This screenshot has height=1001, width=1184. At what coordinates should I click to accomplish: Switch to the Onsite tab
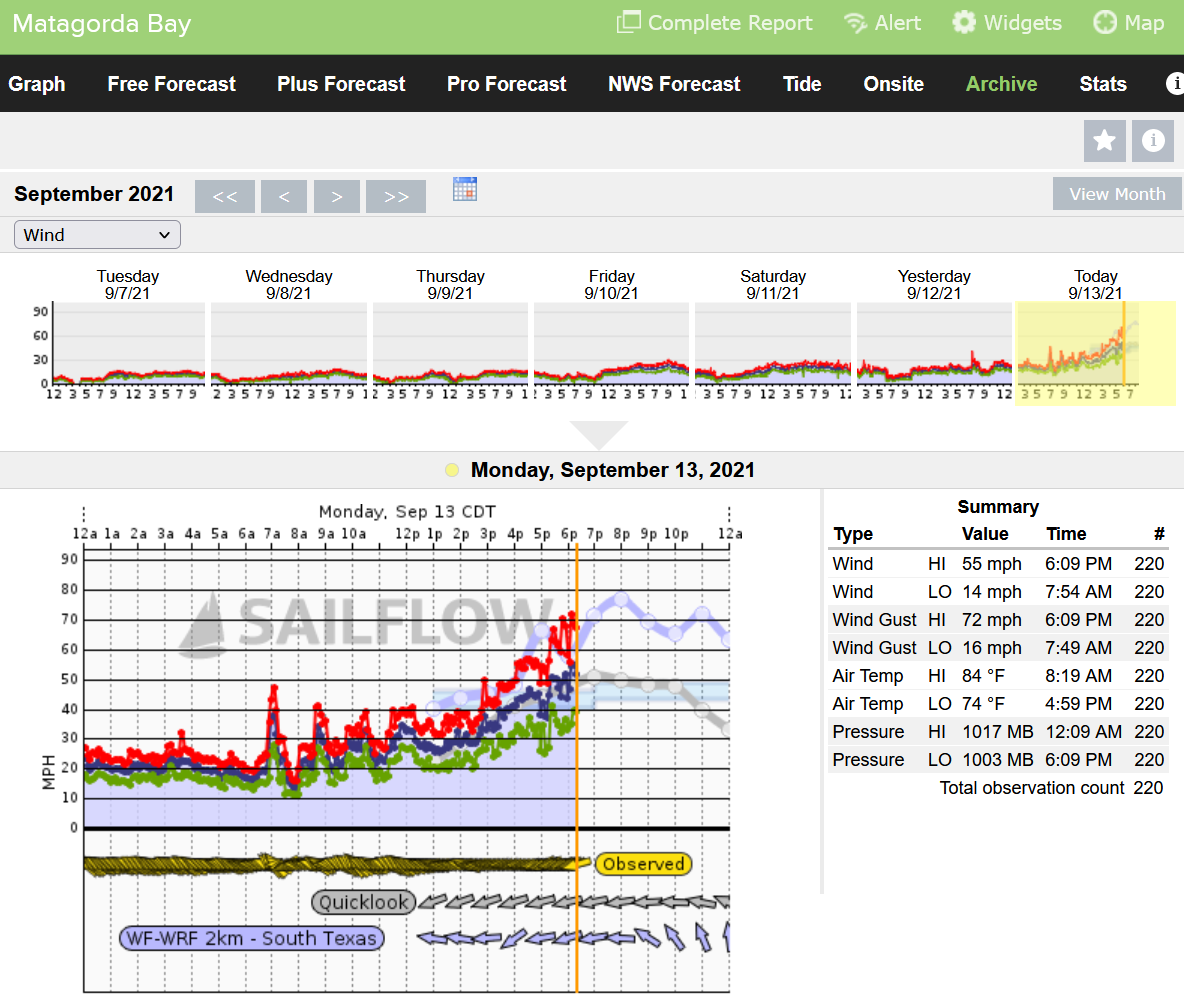point(893,84)
